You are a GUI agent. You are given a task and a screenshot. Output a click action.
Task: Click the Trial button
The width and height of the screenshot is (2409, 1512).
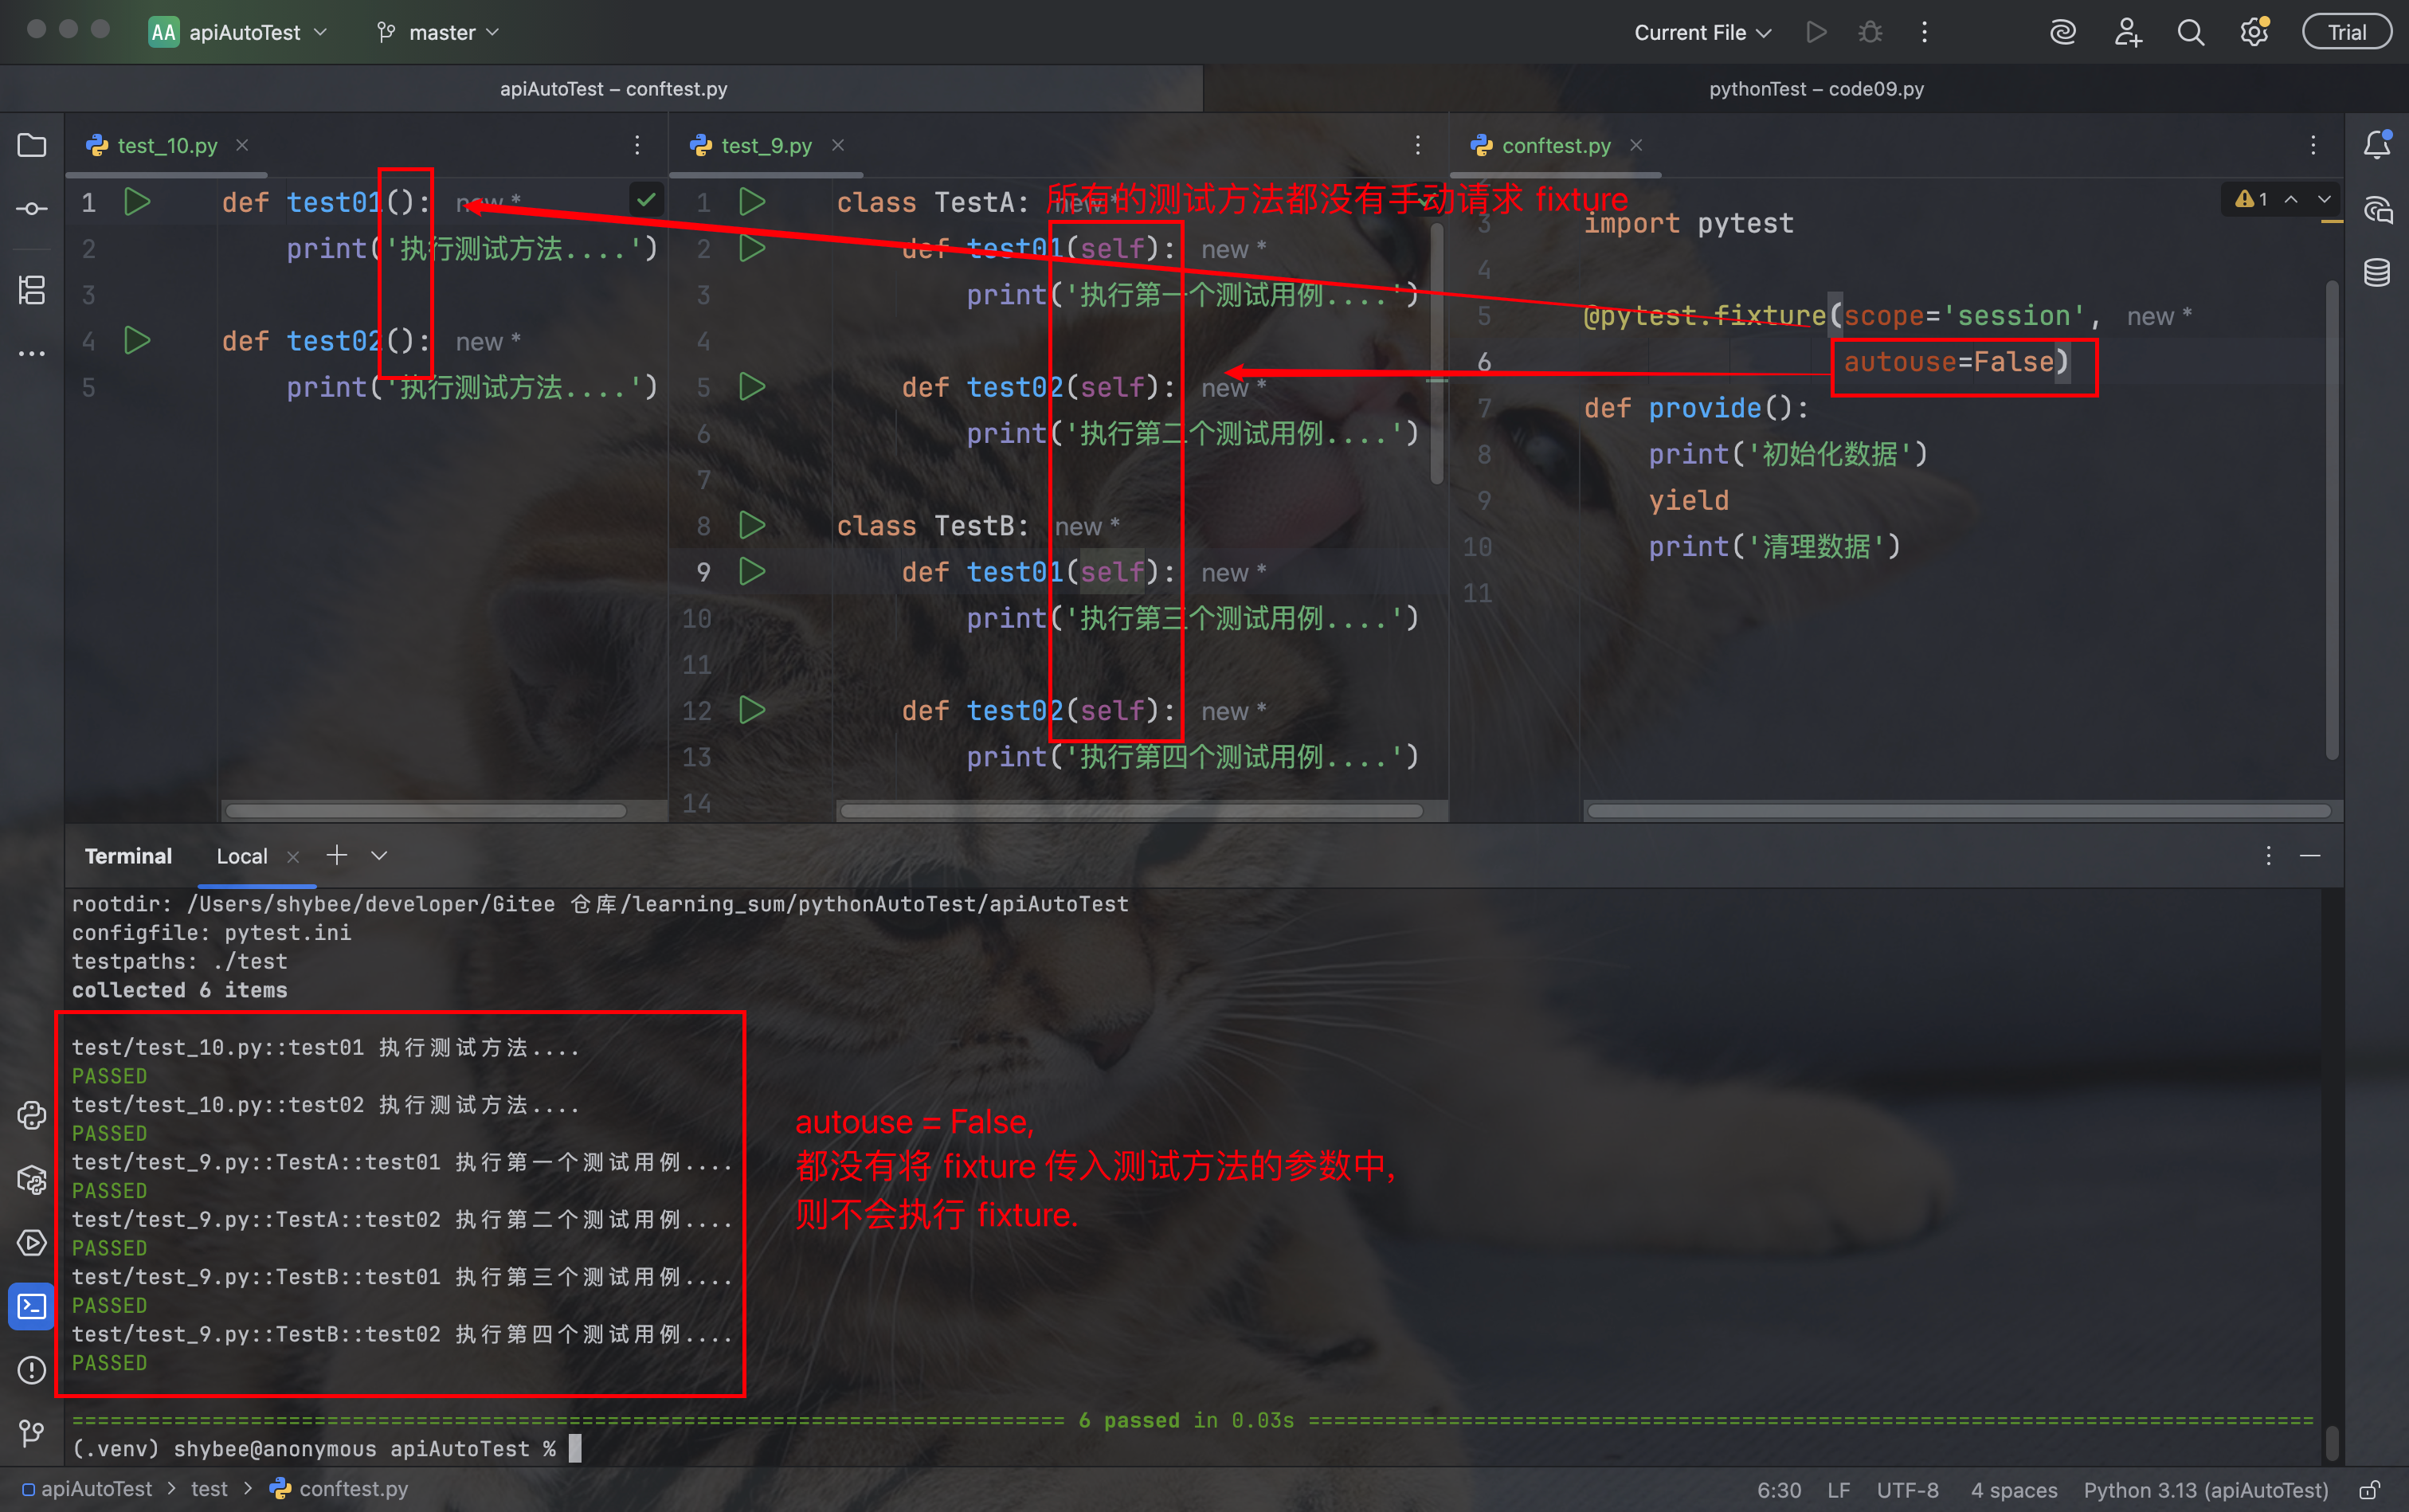[2346, 32]
